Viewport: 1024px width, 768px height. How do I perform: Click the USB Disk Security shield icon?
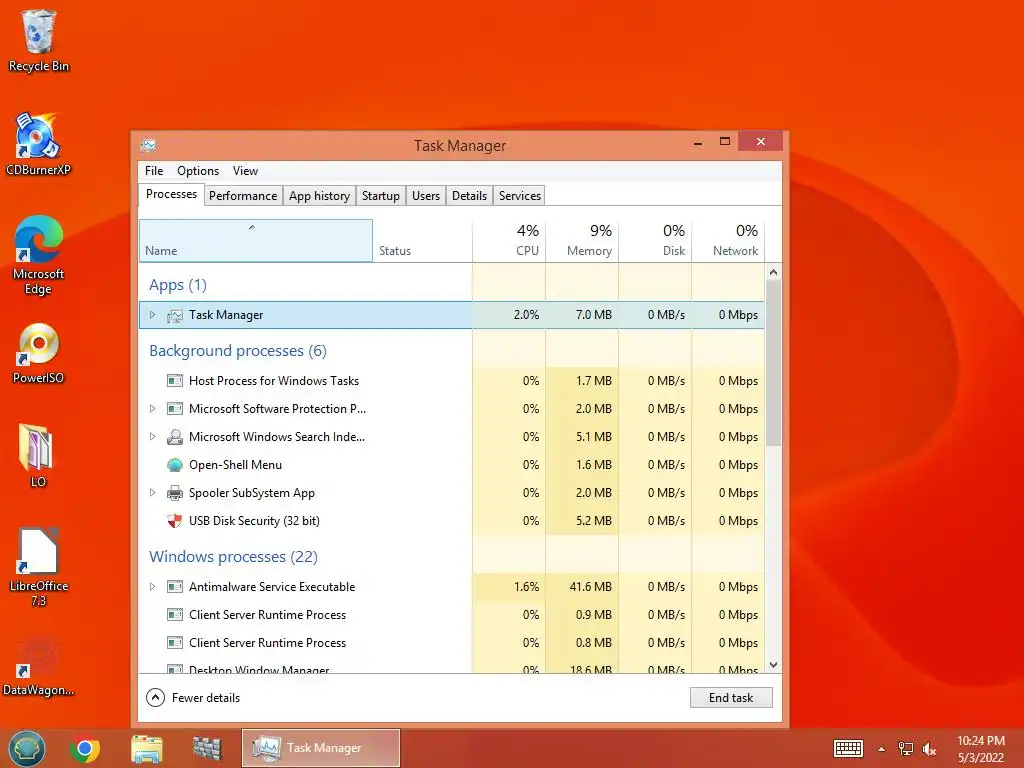174,521
